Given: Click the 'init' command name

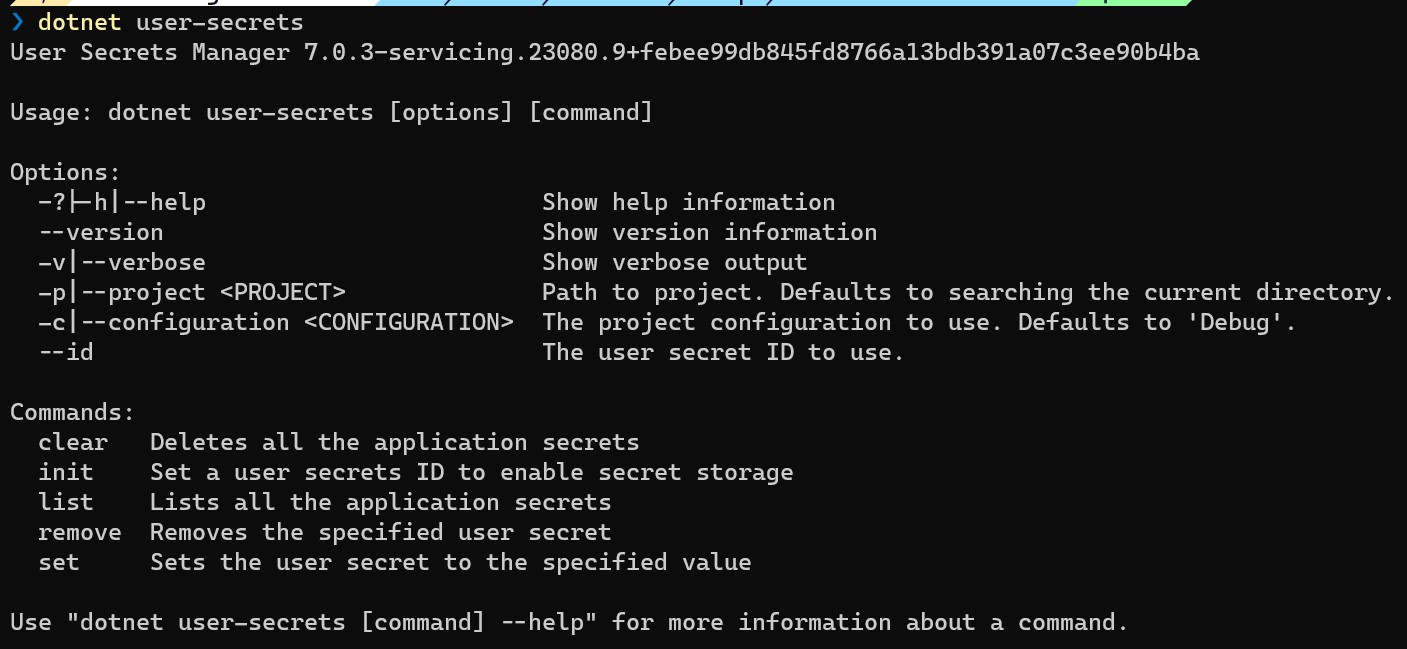Looking at the screenshot, I should click(x=66, y=472).
